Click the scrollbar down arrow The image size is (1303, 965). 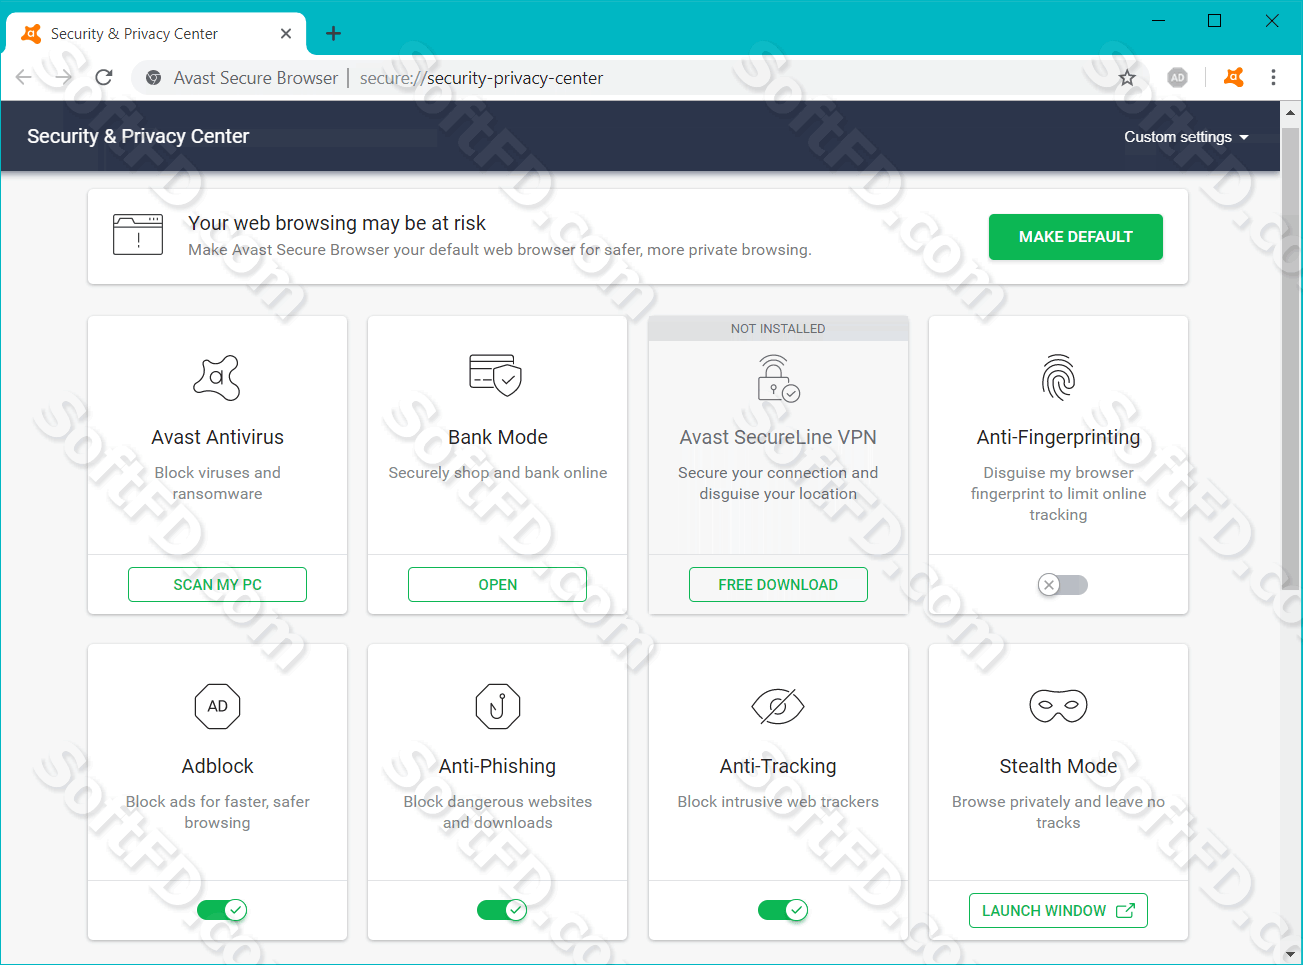[x=1291, y=954]
